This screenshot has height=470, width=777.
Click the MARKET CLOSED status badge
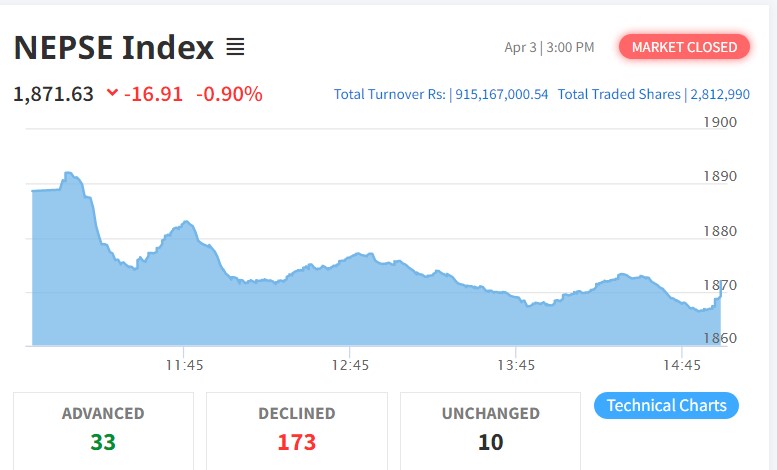684,47
